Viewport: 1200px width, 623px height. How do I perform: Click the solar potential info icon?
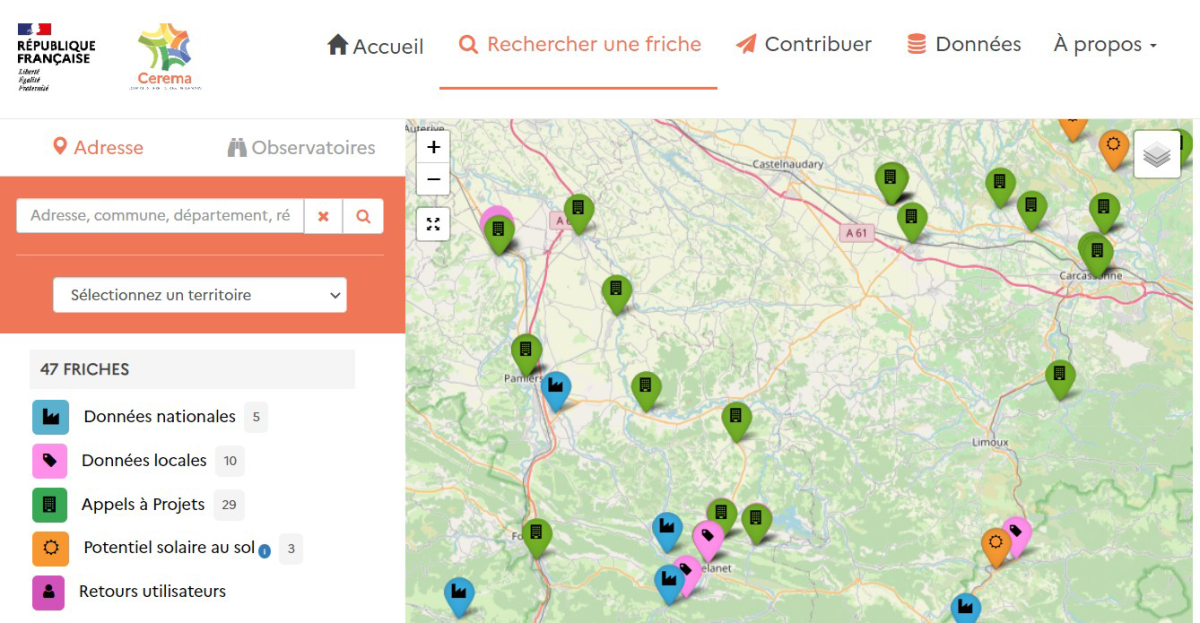[265, 551]
